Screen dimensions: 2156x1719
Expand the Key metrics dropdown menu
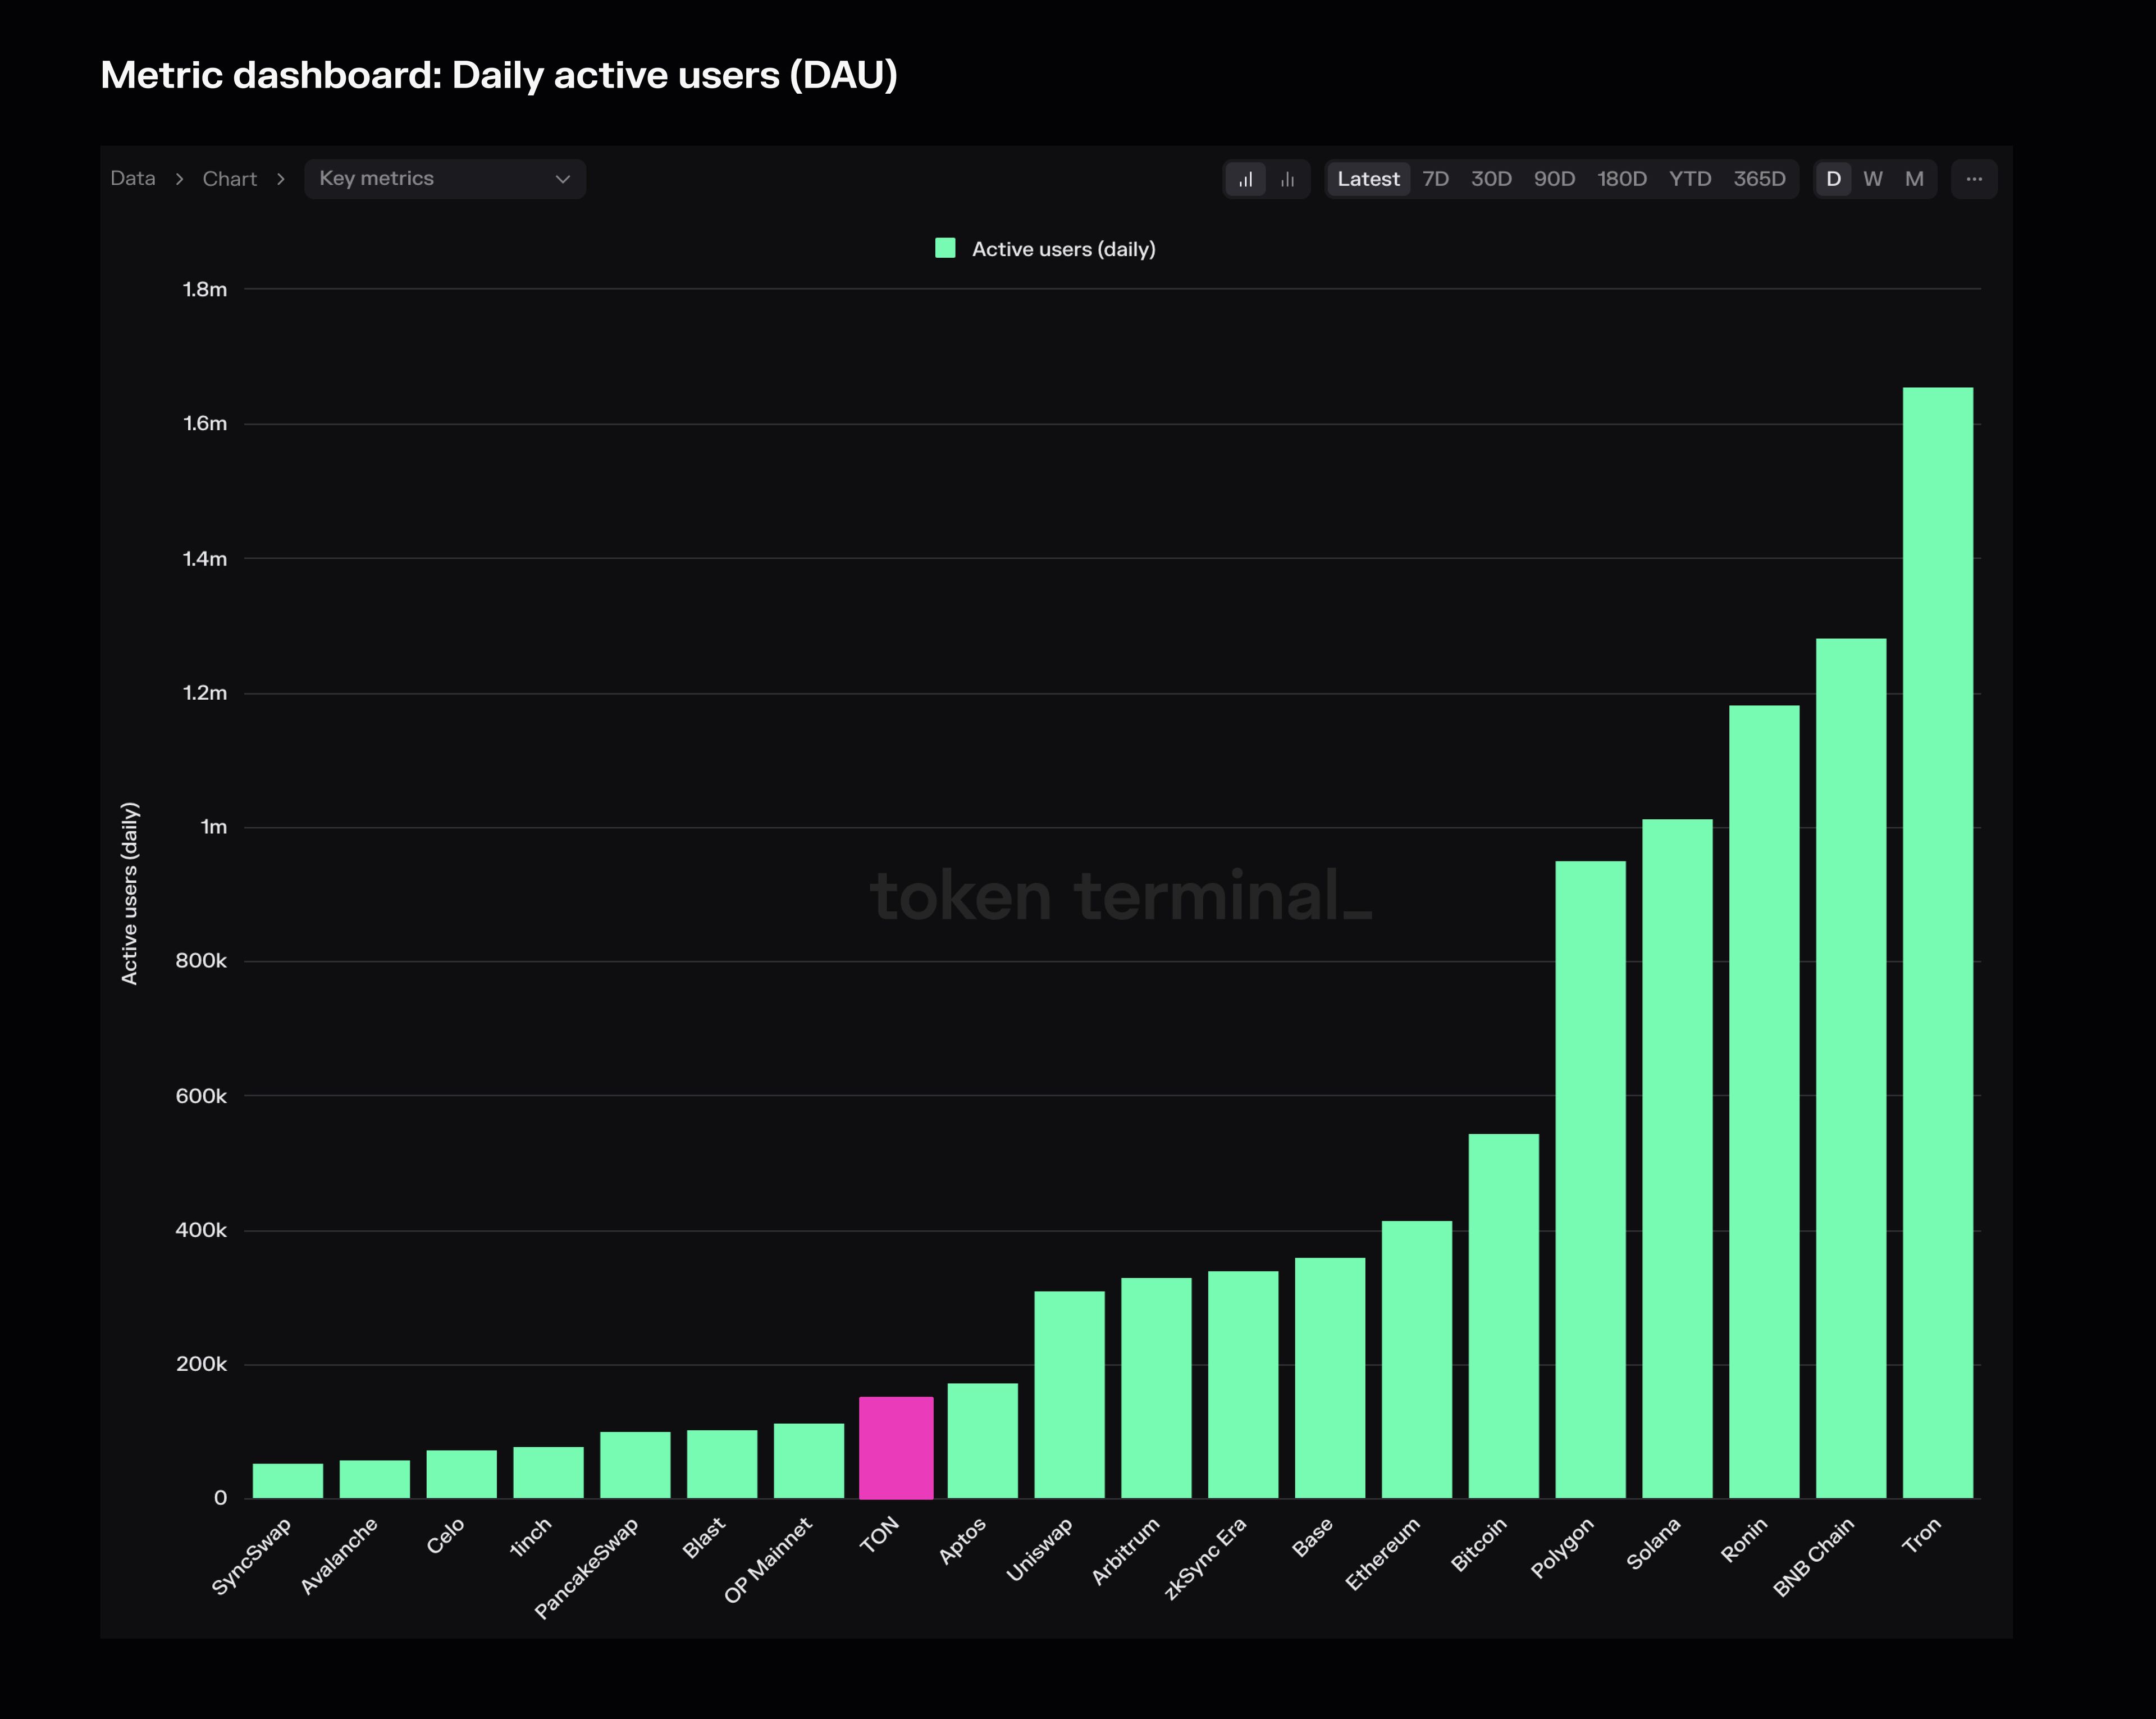444,177
